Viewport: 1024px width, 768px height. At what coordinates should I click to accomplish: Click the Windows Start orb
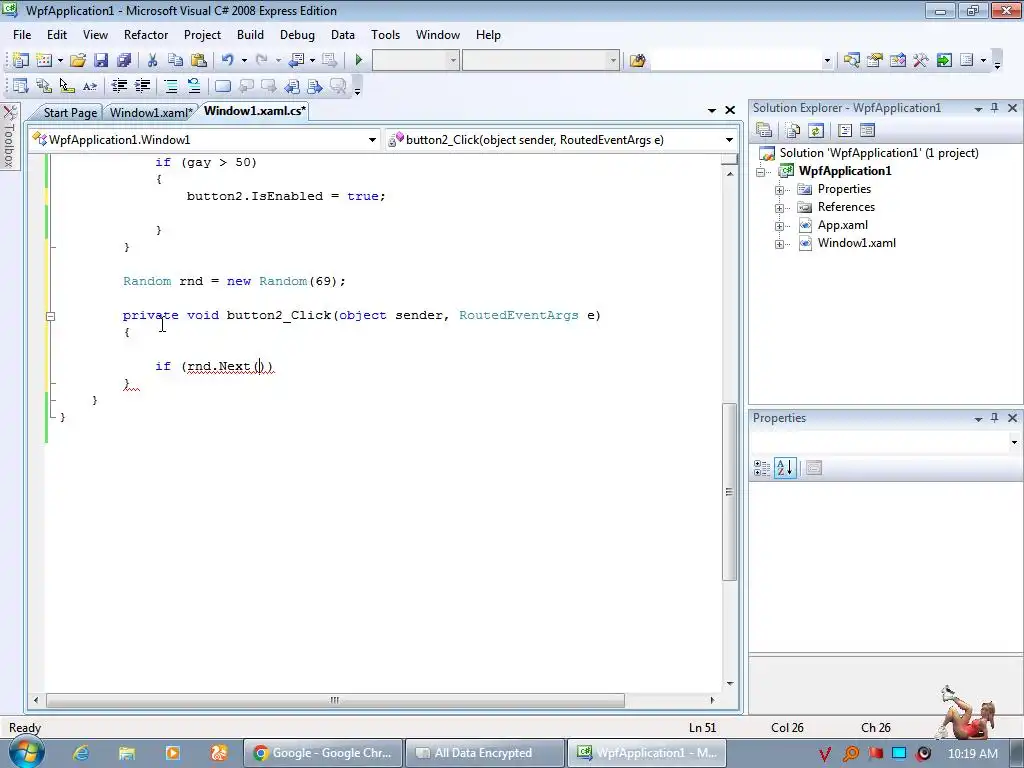click(25, 752)
